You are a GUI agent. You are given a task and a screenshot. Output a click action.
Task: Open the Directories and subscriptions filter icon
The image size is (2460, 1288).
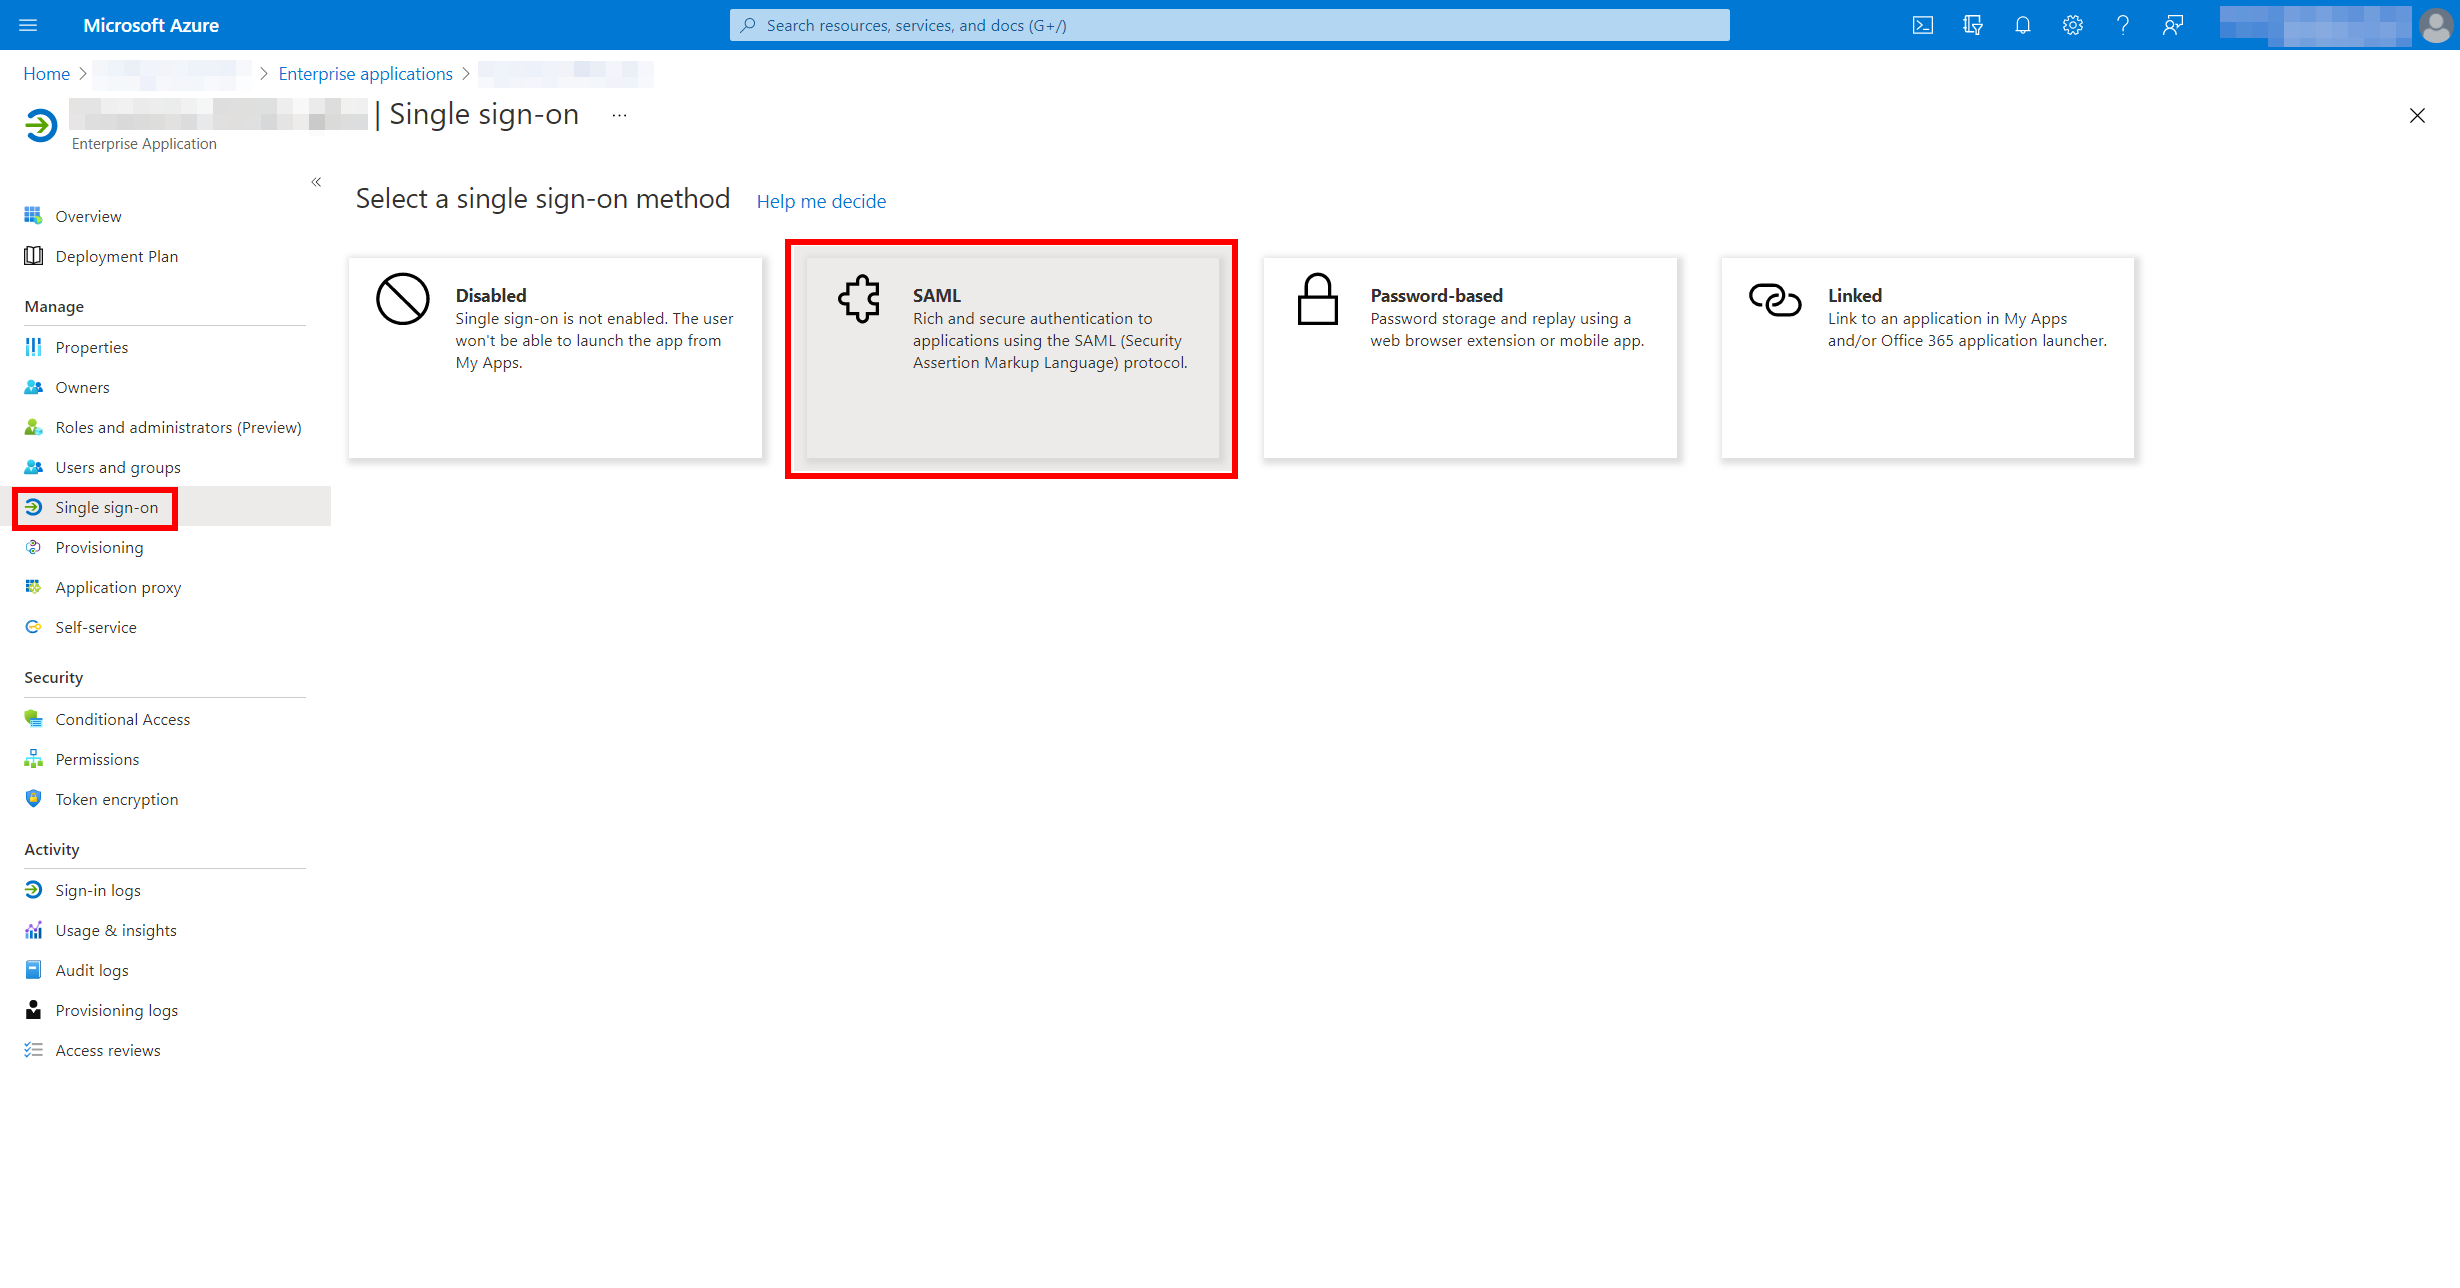1972,25
